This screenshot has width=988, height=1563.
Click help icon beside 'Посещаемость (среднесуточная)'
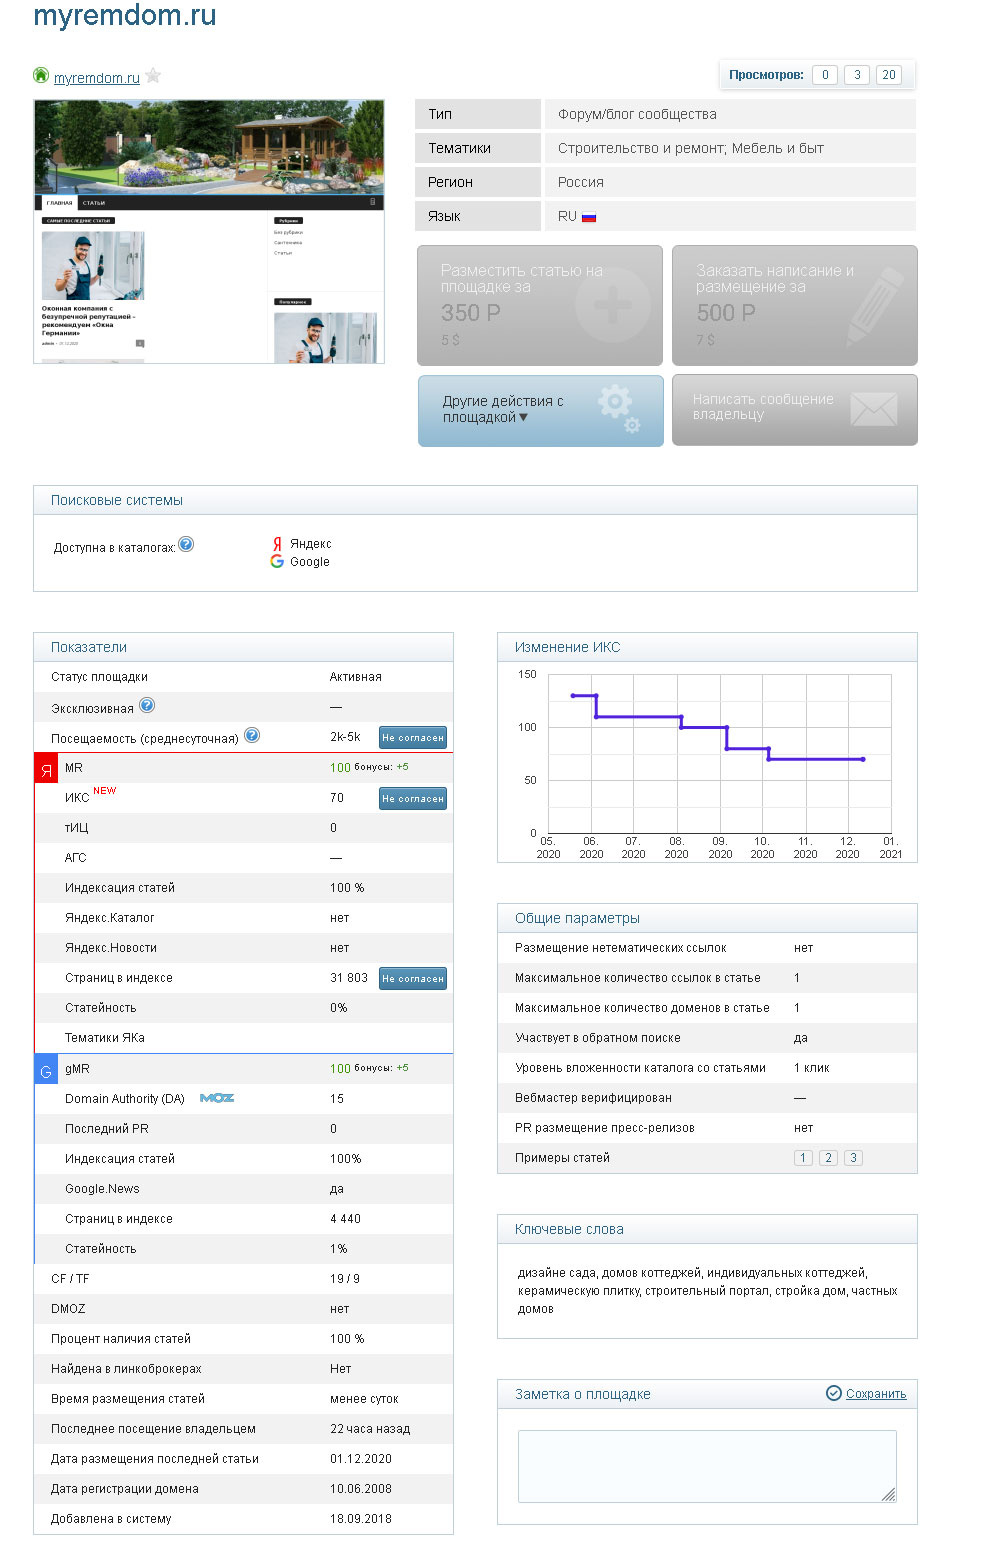click(252, 735)
